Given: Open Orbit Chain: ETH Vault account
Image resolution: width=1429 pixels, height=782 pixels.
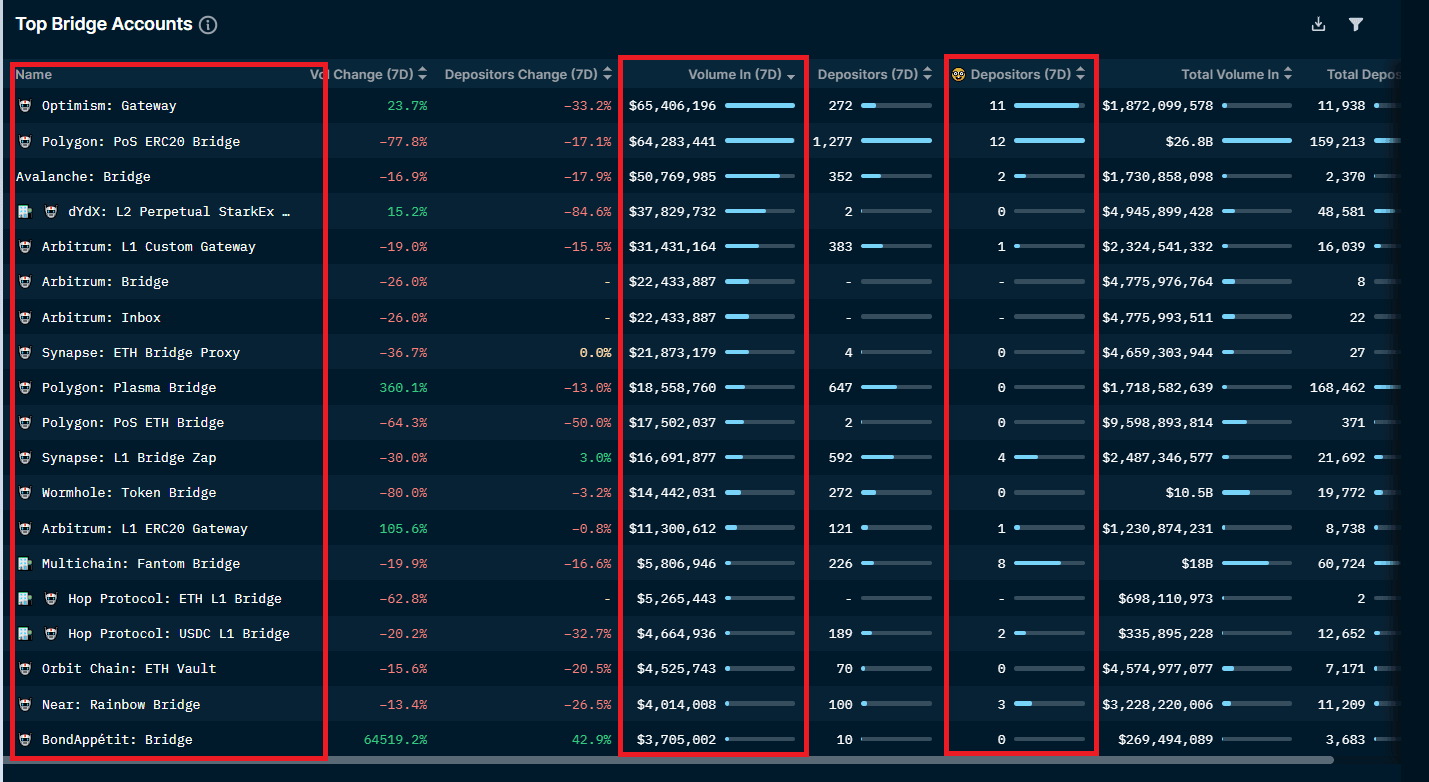Looking at the screenshot, I should (x=129, y=669).
